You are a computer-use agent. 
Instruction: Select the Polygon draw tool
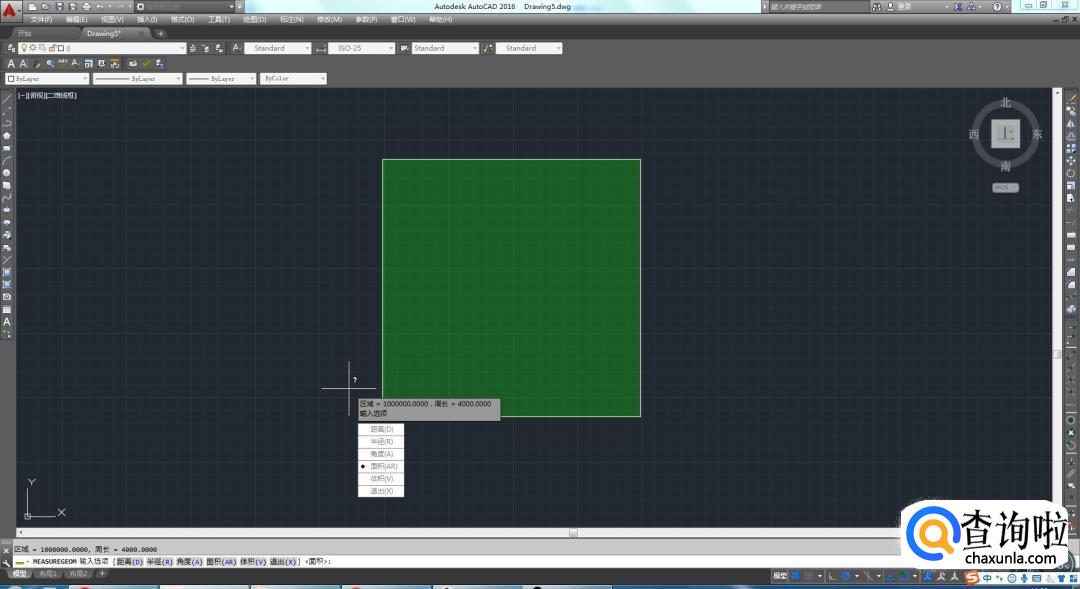point(7,135)
